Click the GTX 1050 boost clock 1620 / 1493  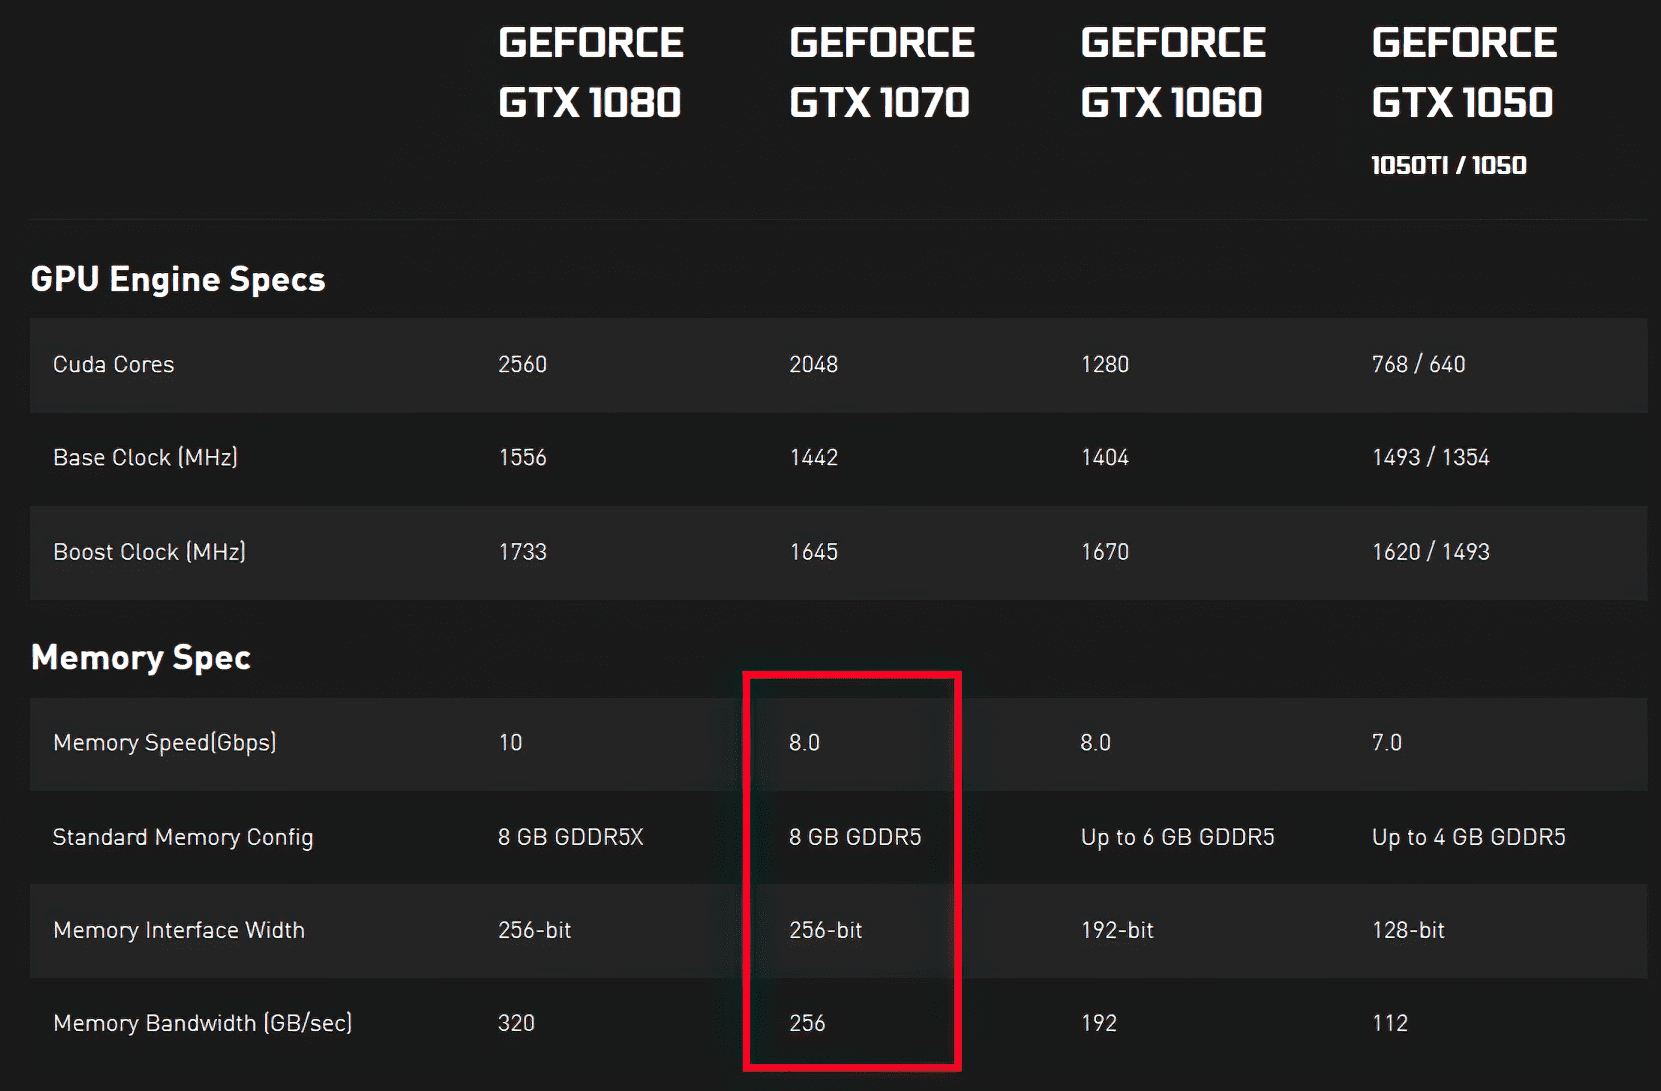(x=1431, y=551)
